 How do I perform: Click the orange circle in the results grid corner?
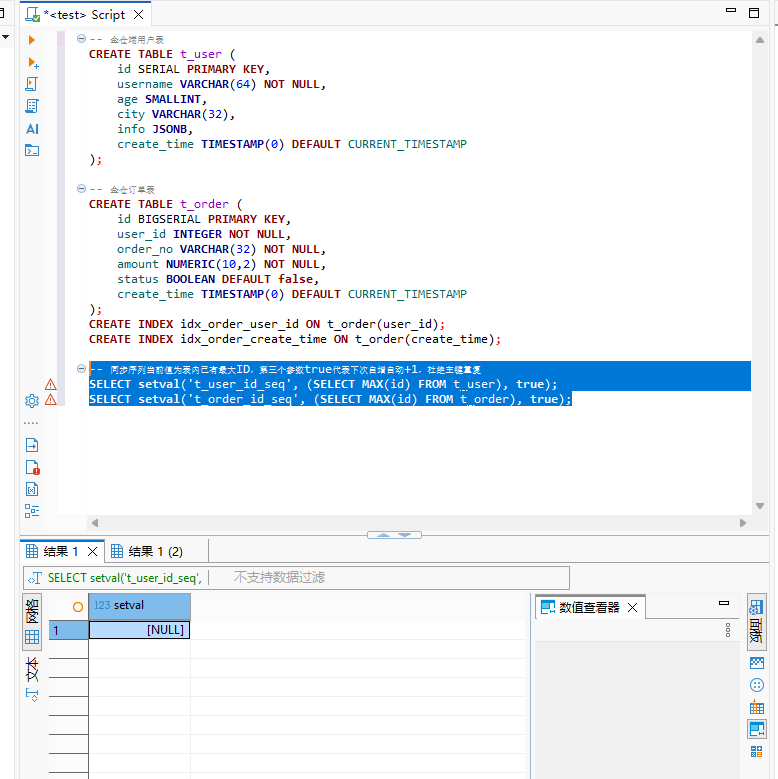(x=78, y=607)
